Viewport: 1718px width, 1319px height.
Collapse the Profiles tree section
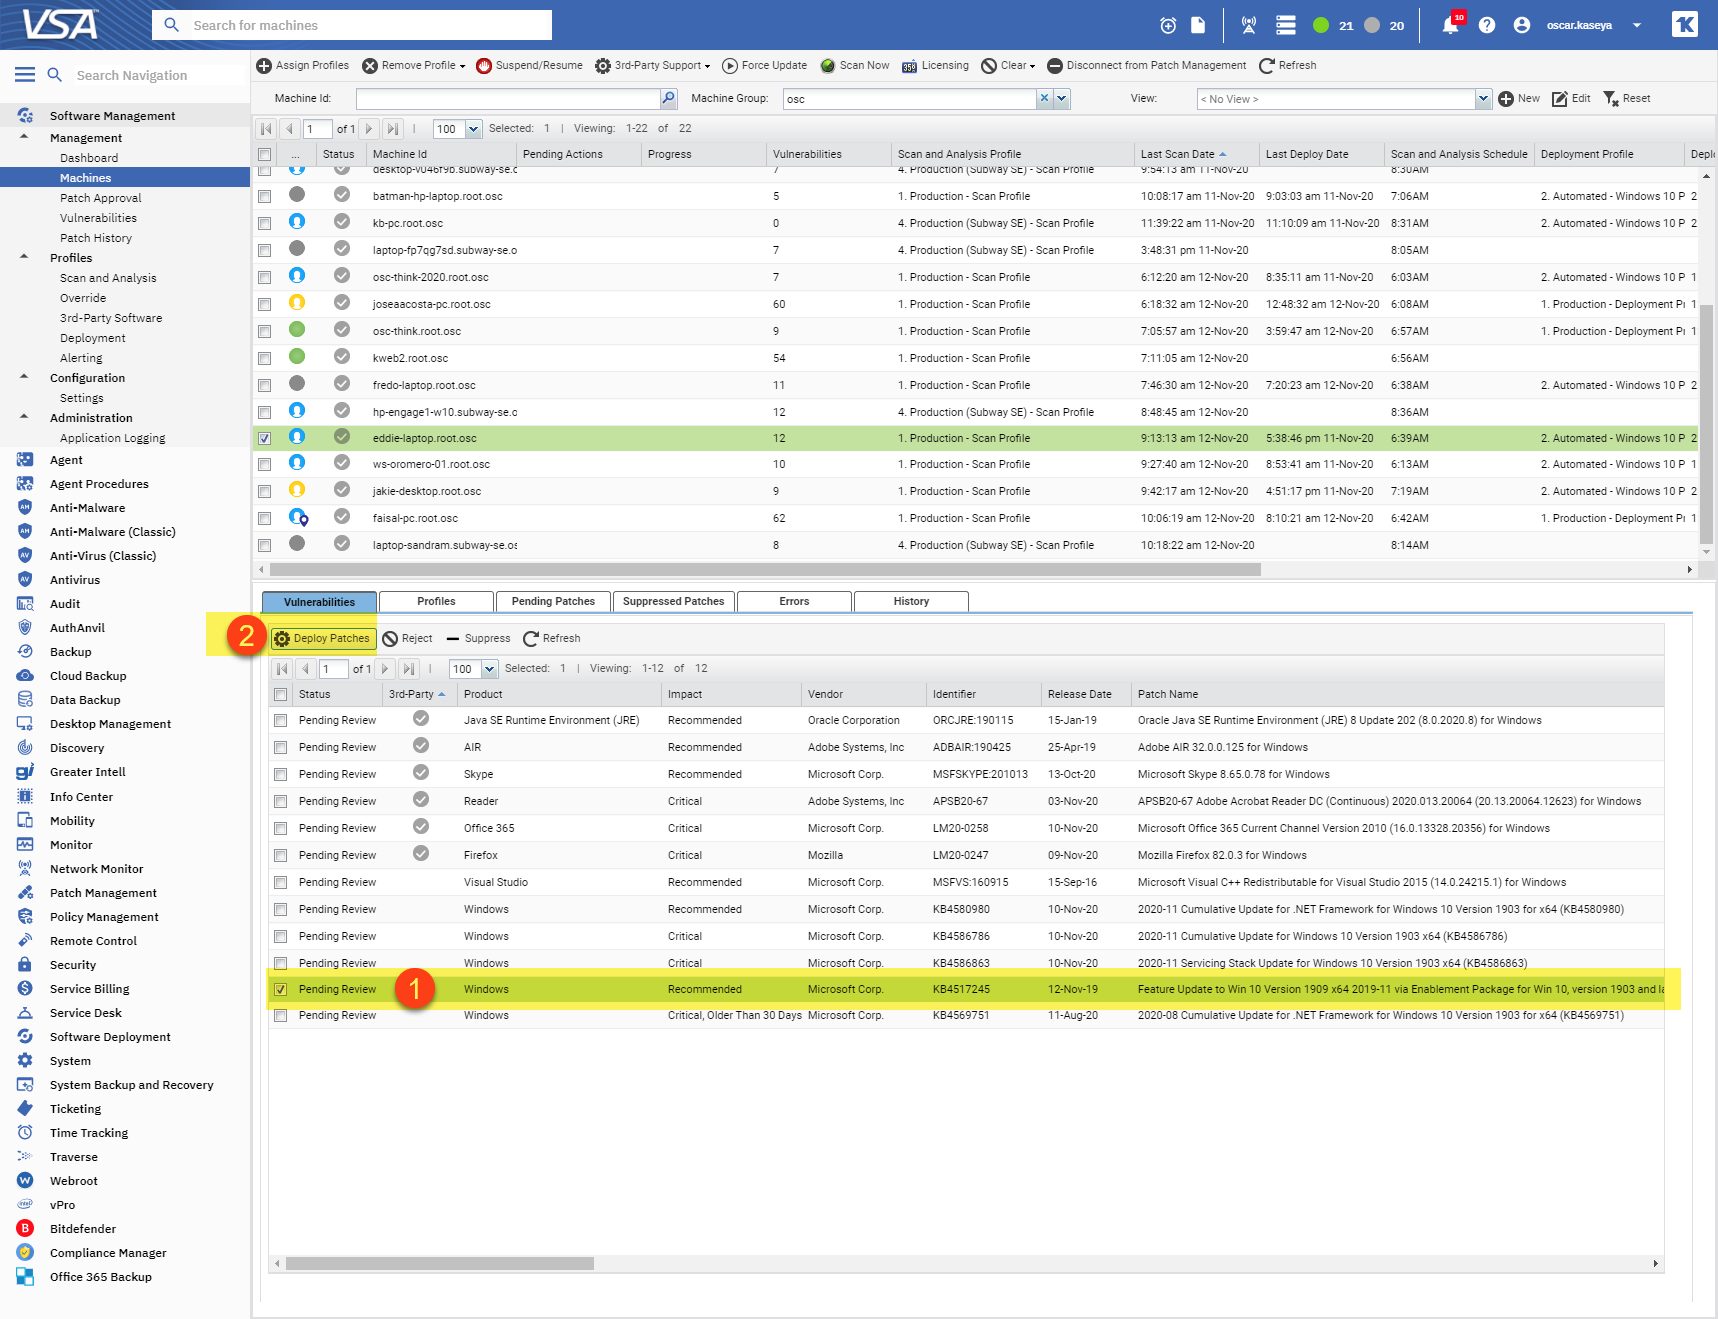(24, 257)
